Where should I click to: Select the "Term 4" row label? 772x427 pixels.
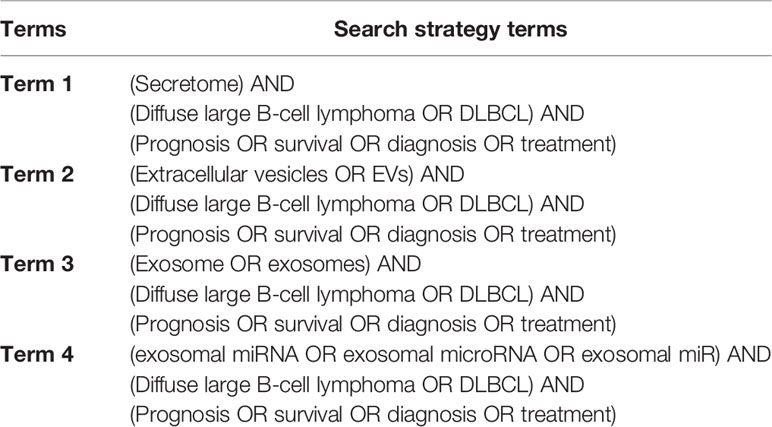pyautogui.click(x=37, y=354)
